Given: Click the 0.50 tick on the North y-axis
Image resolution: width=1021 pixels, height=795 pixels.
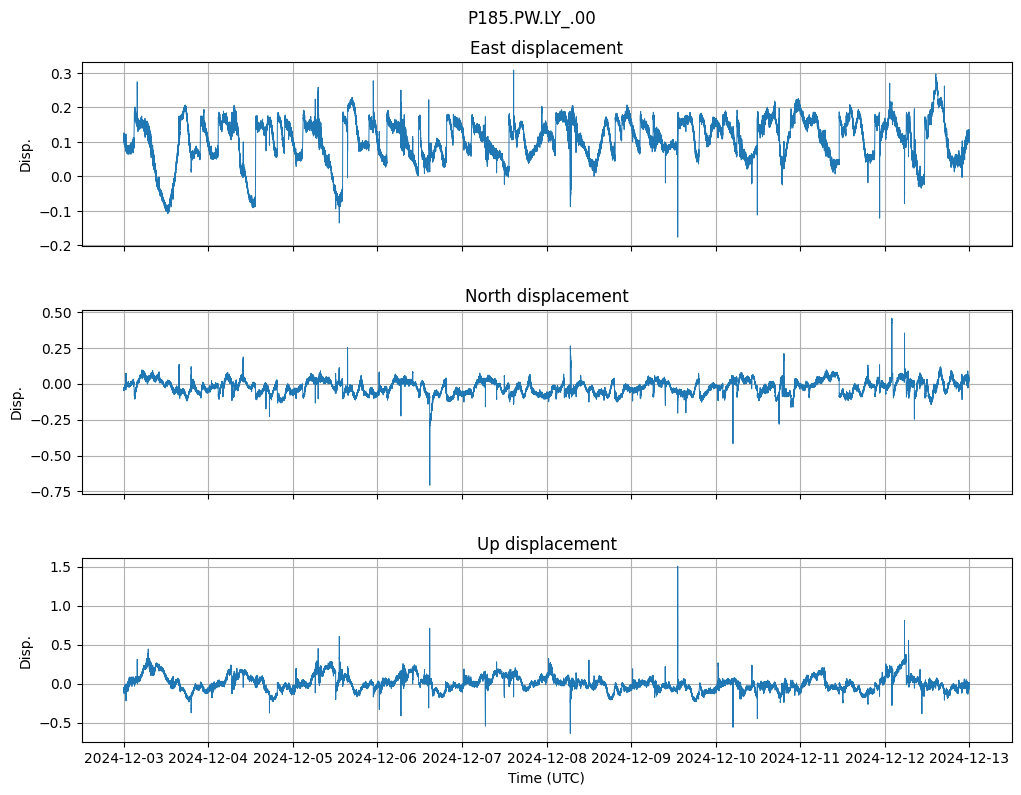Looking at the screenshot, I should pos(58,313).
